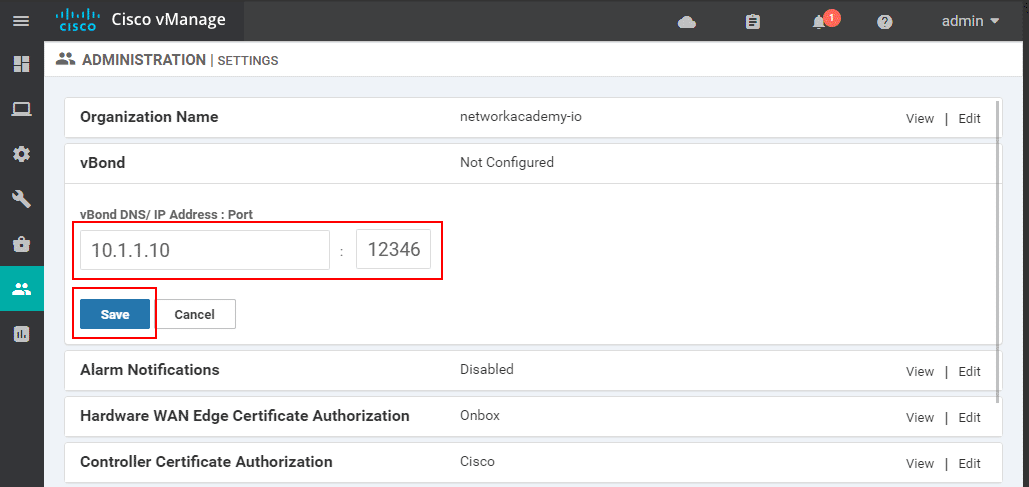Screen dimensions: 1029x487
Task: Click the vBond row heading
Action: [102, 162]
